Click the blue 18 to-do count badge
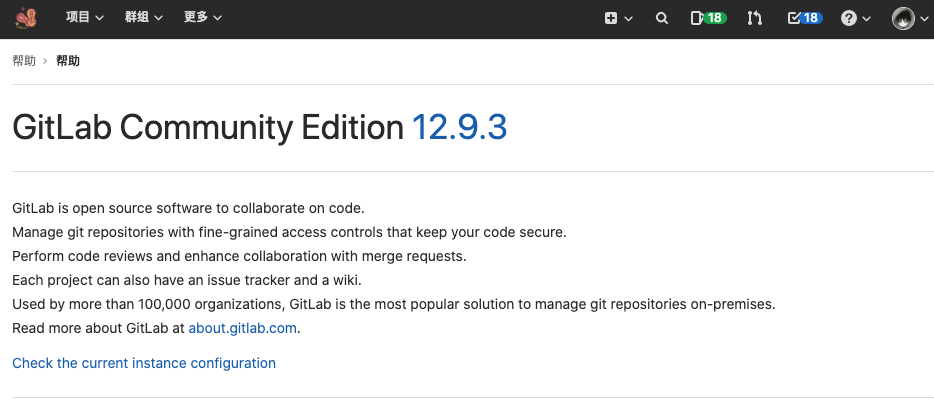Screen dimensions: 934x403 [811, 18]
